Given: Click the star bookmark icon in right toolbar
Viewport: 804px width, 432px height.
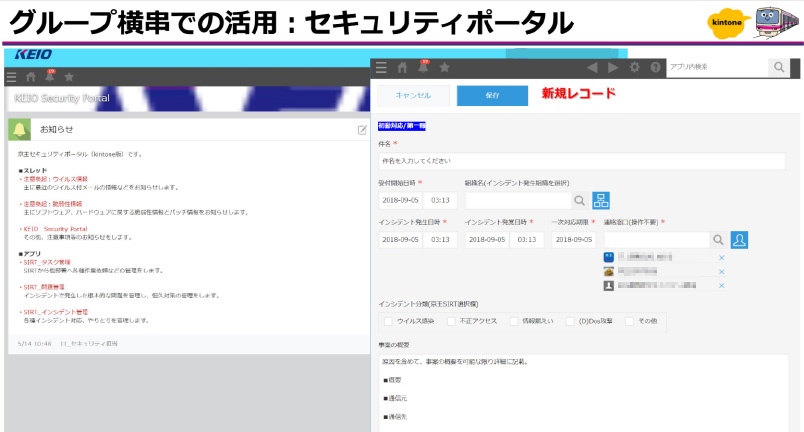Looking at the screenshot, I should 444,67.
